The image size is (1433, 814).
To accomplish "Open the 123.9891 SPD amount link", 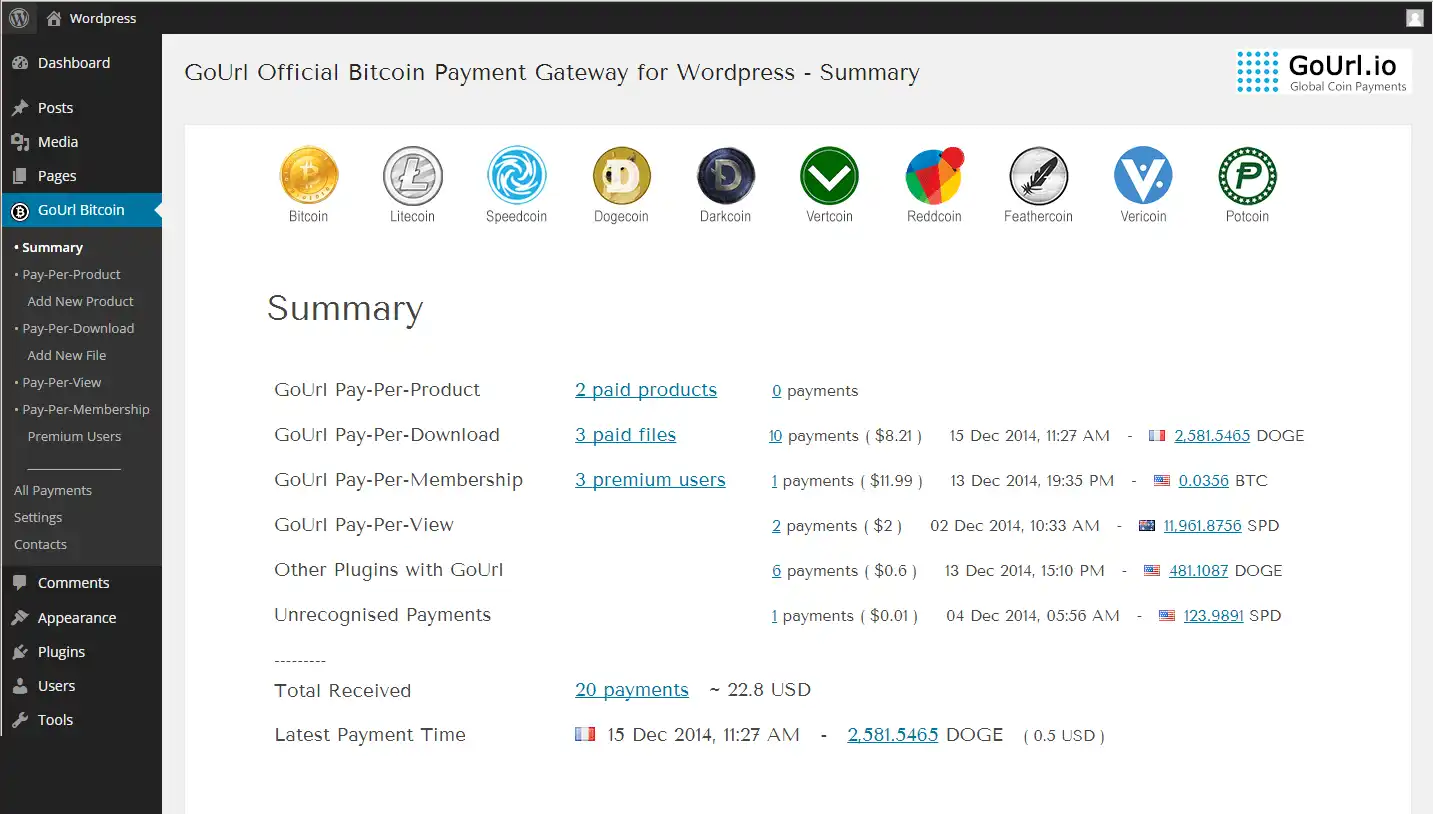I will (1214, 616).
